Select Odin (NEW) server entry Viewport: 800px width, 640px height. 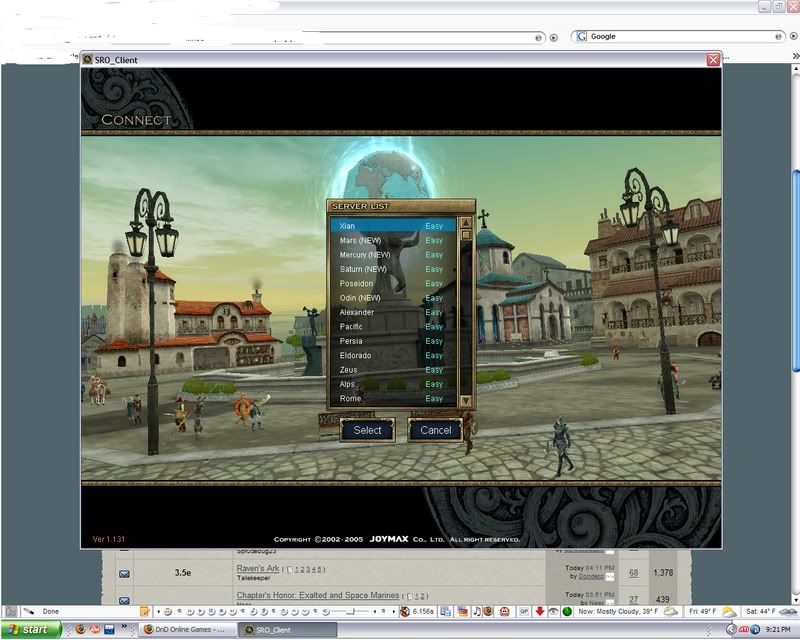[393, 298]
